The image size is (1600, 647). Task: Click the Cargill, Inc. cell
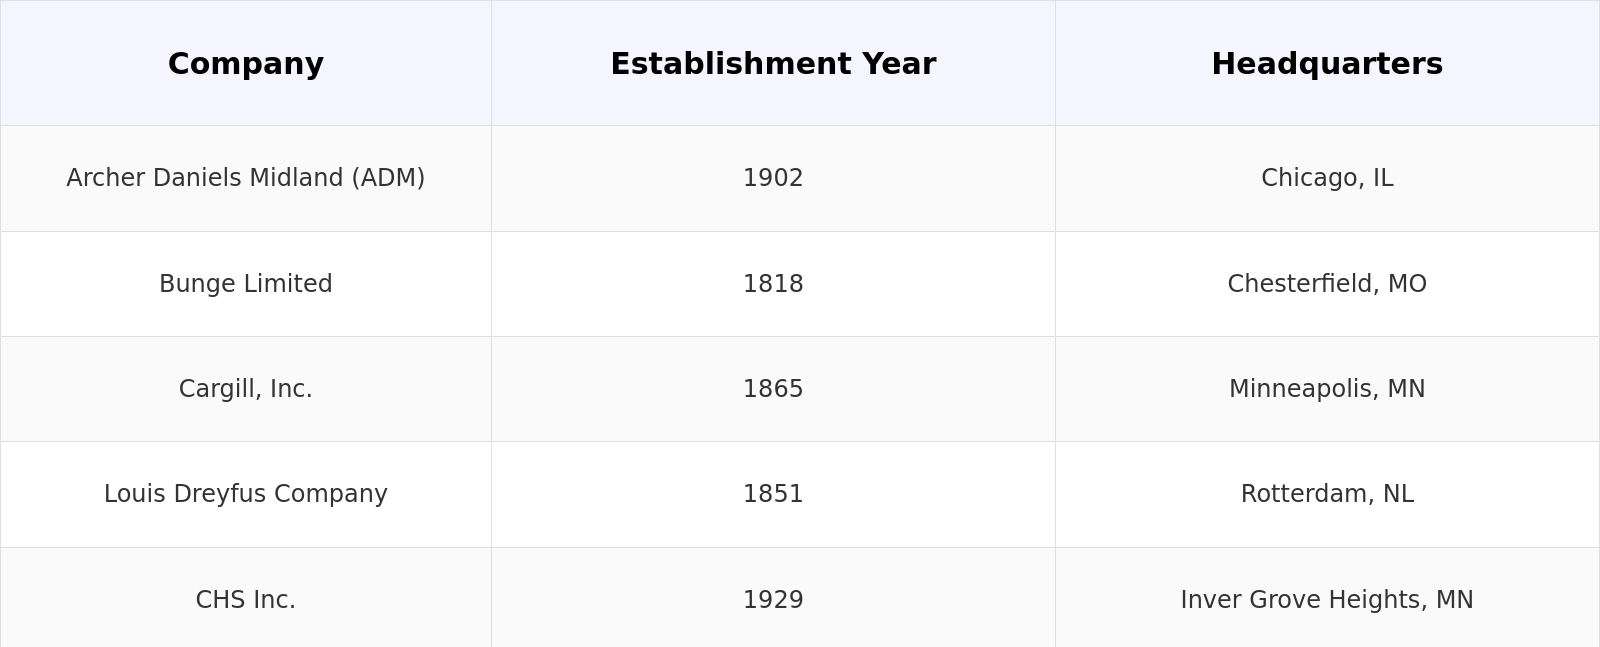[245, 389]
